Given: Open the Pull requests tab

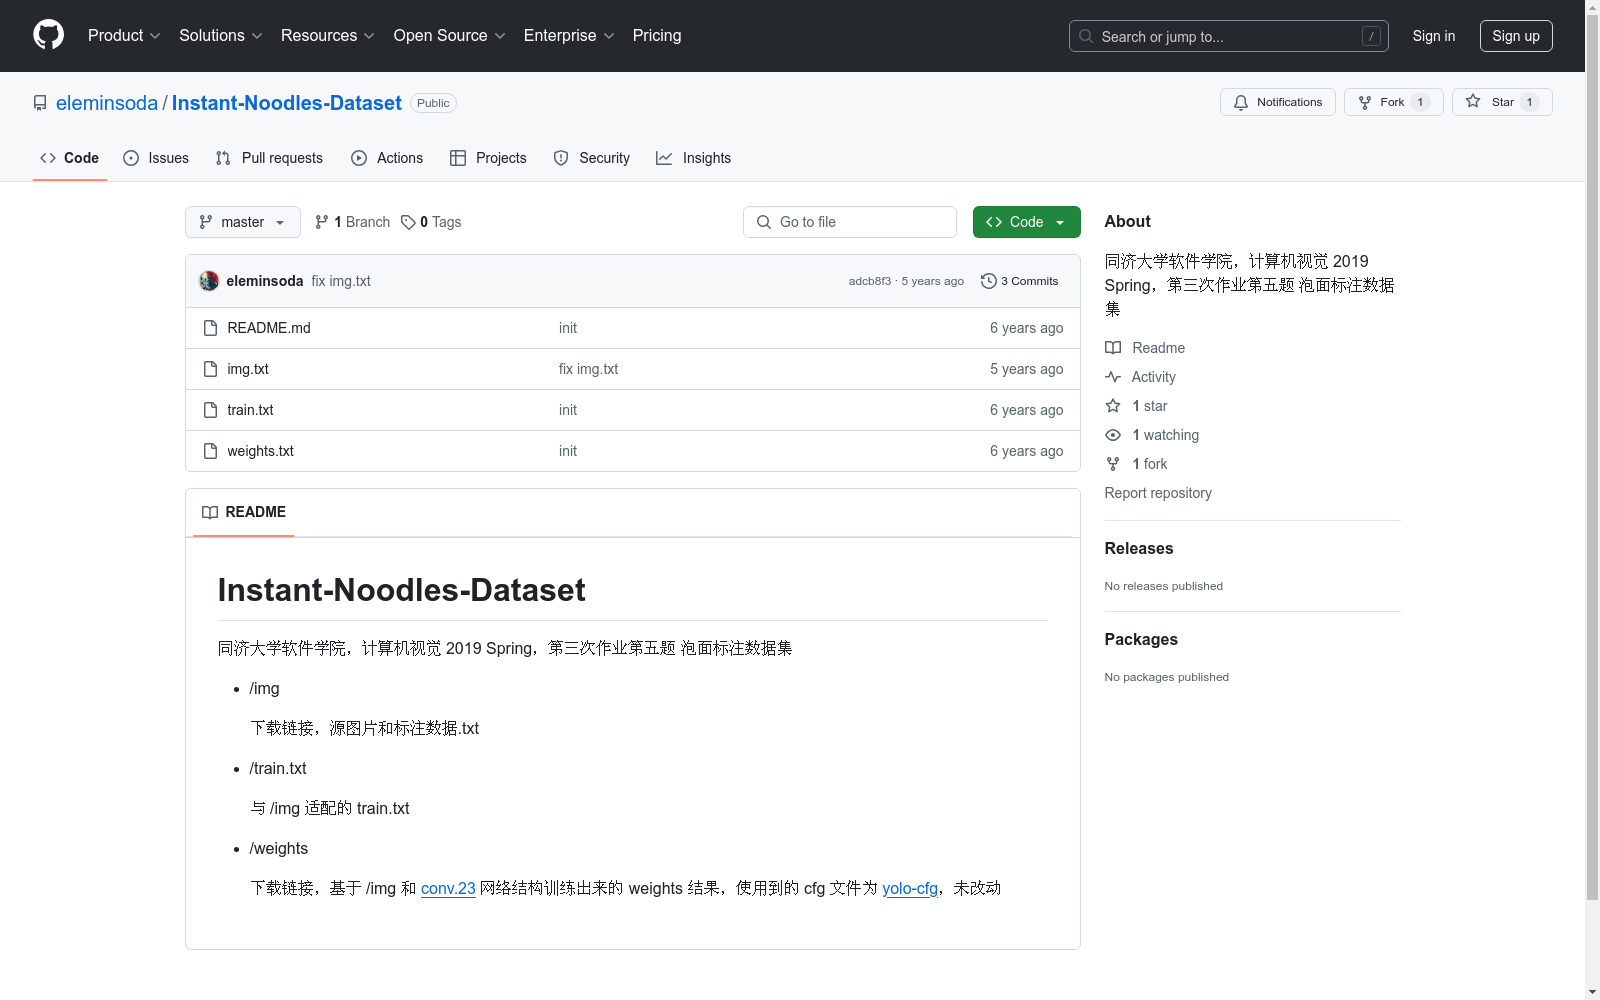Looking at the screenshot, I should pyautogui.click(x=269, y=158).
